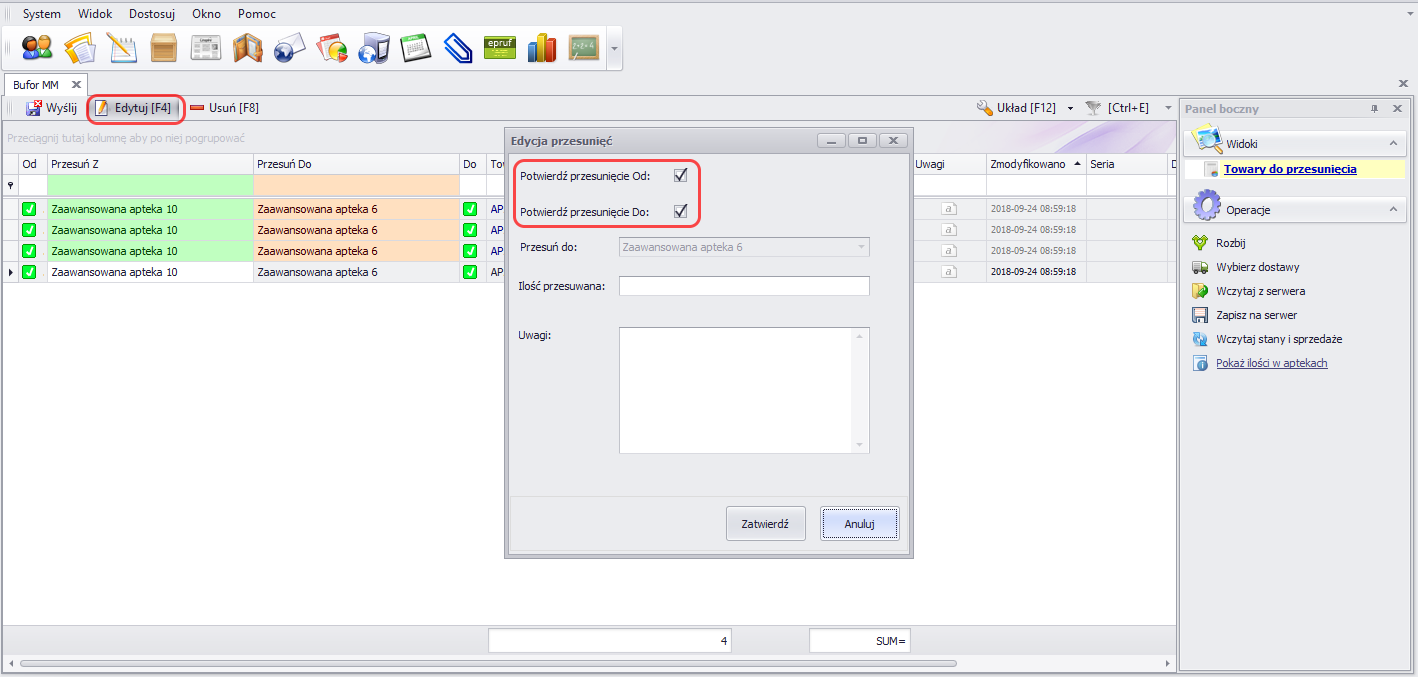This screenshot has width=1418, height=677.
Task: Open the Przesuń do dropdown
Action: tap(860, 247)
